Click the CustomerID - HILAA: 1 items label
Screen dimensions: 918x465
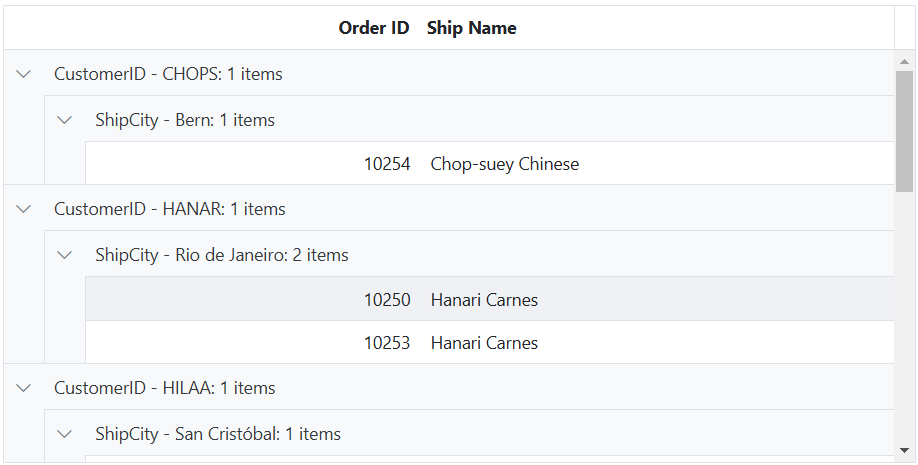(165, 388)
